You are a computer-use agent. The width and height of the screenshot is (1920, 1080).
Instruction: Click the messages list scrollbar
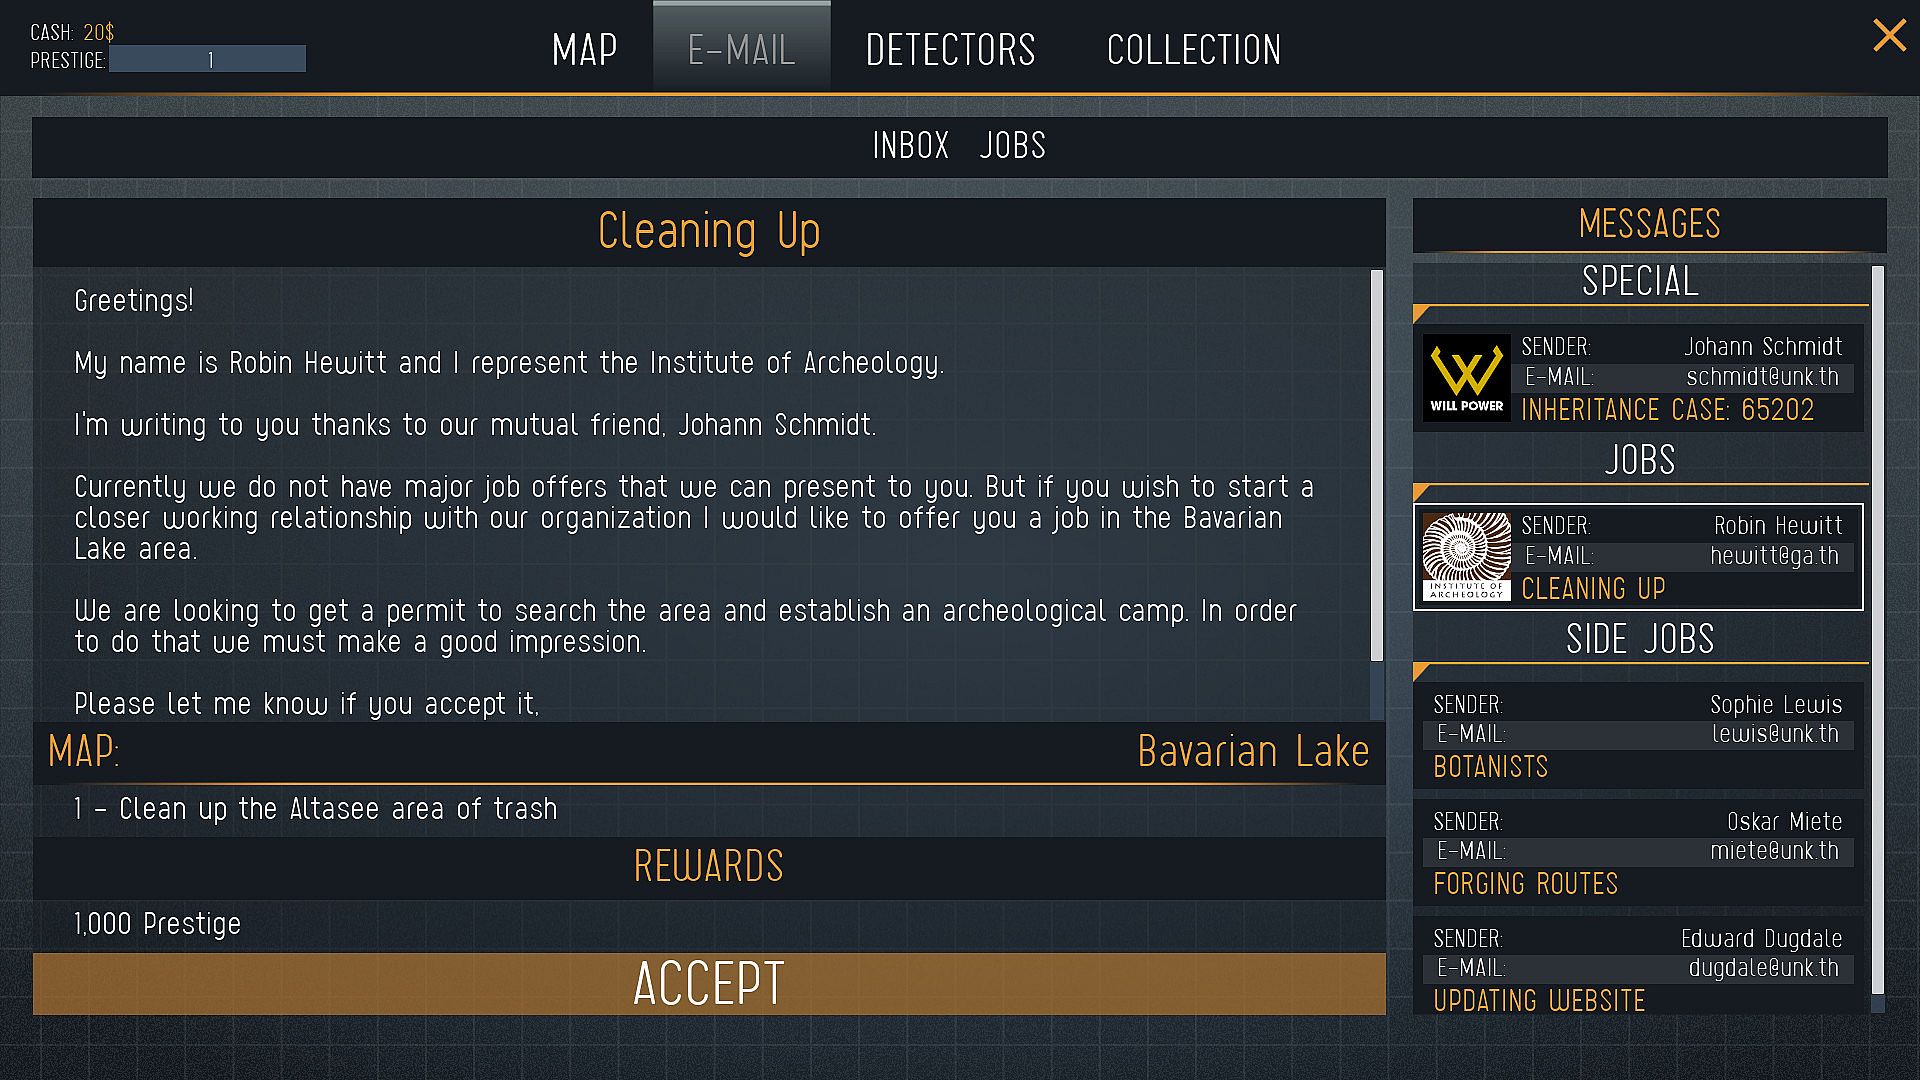pyautogui.click(x=1877, y=630)
